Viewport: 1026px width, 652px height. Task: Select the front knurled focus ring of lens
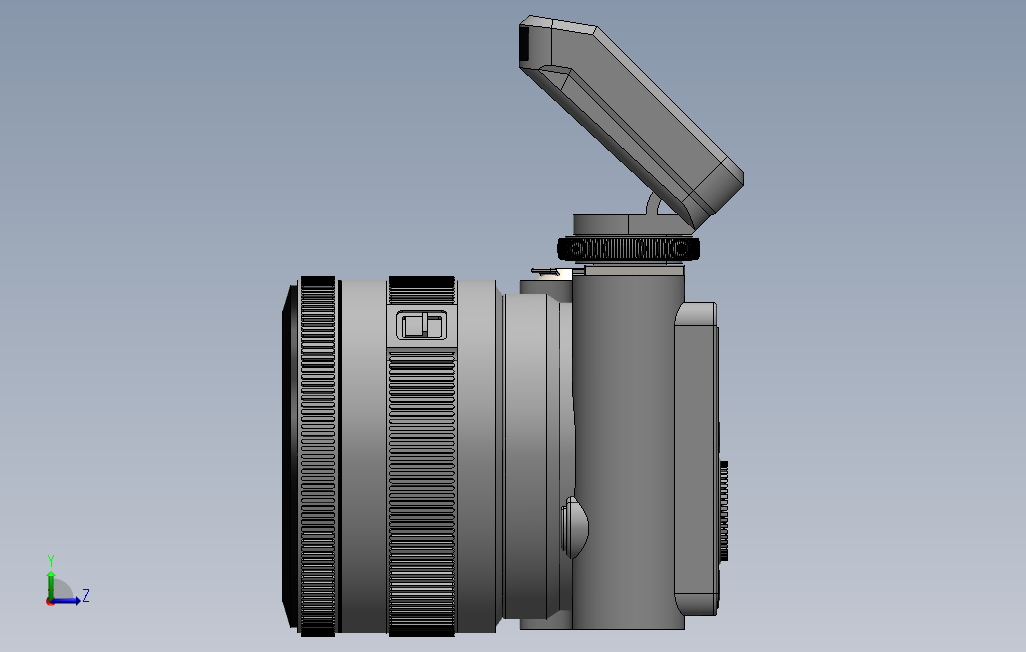tap(318, 456)
